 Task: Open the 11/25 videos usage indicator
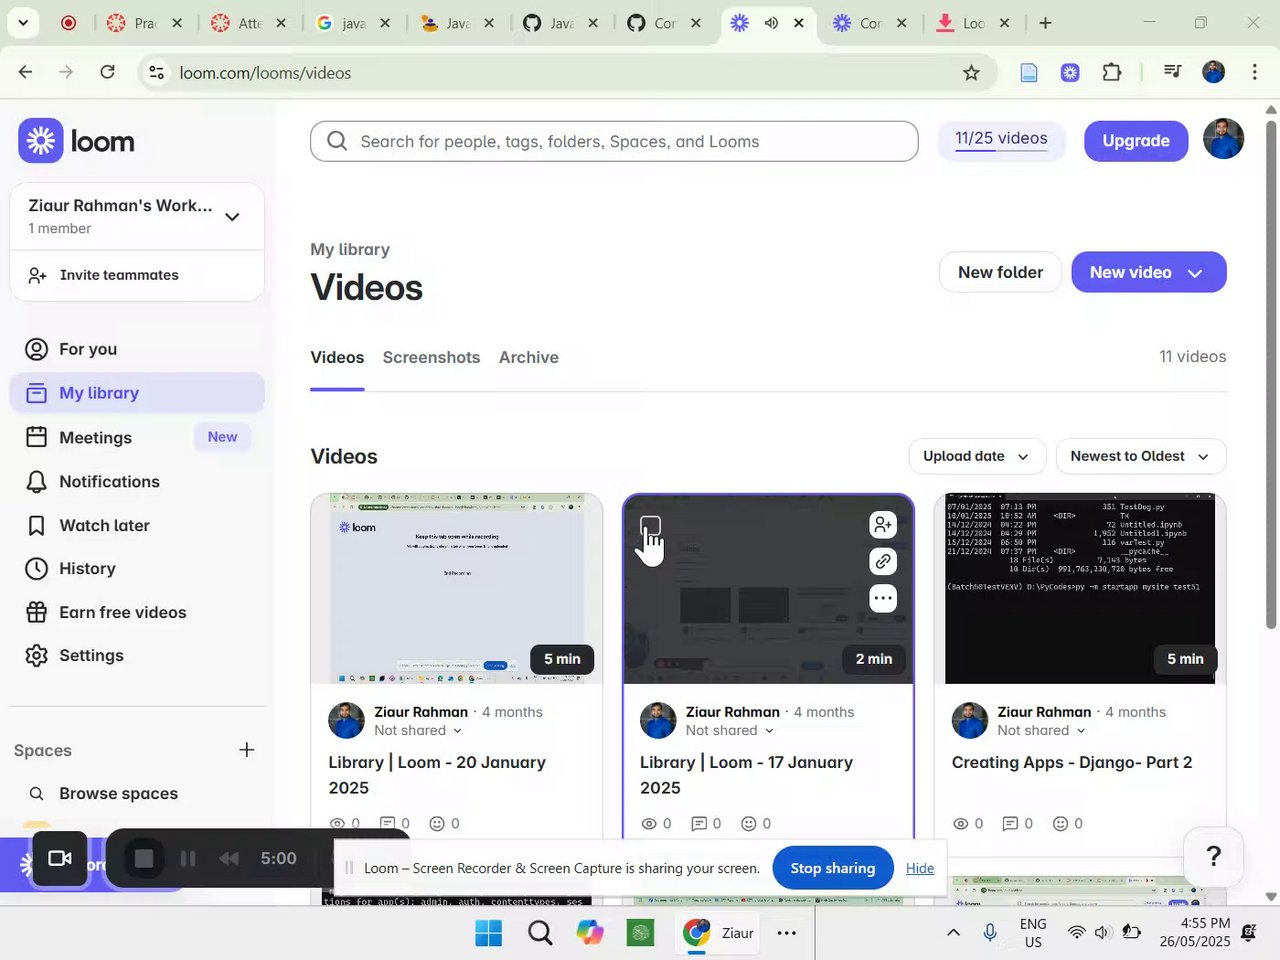click(x=1001, y=139)
